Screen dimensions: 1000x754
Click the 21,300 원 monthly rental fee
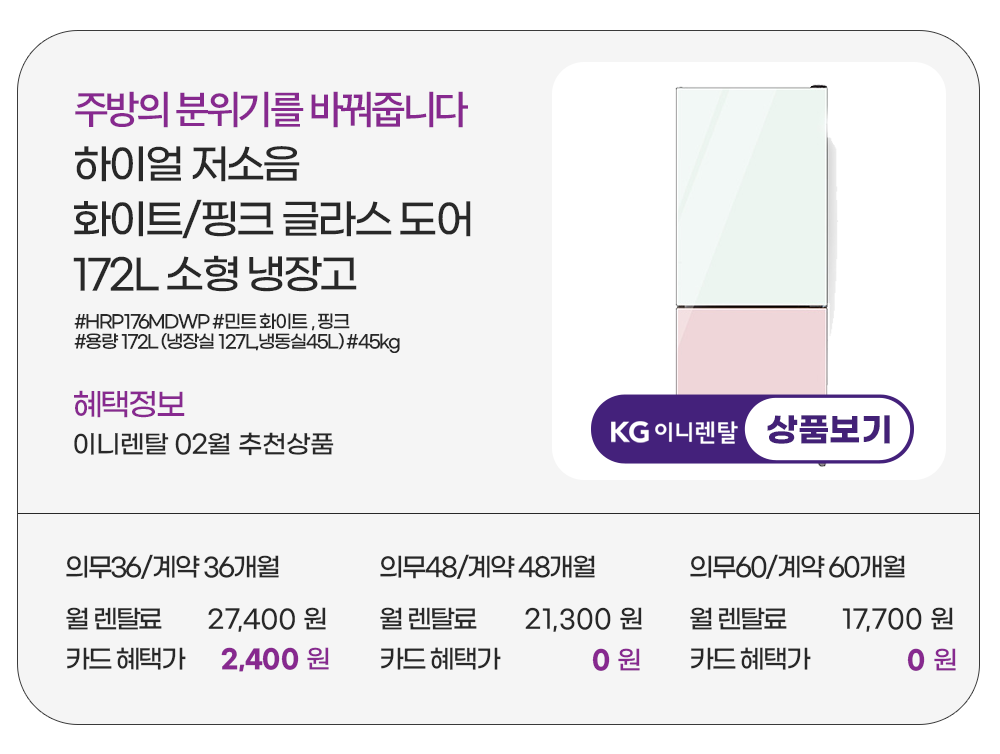click(583, 619)
